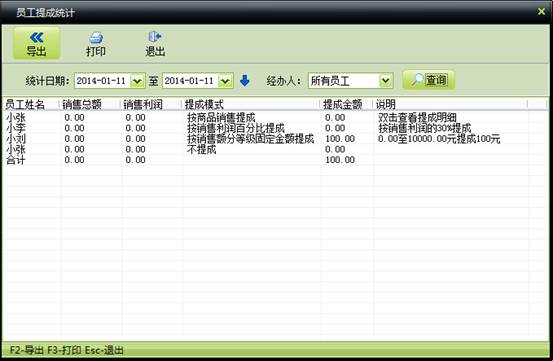Select the 合计 totals row

[x=275, y=160]
